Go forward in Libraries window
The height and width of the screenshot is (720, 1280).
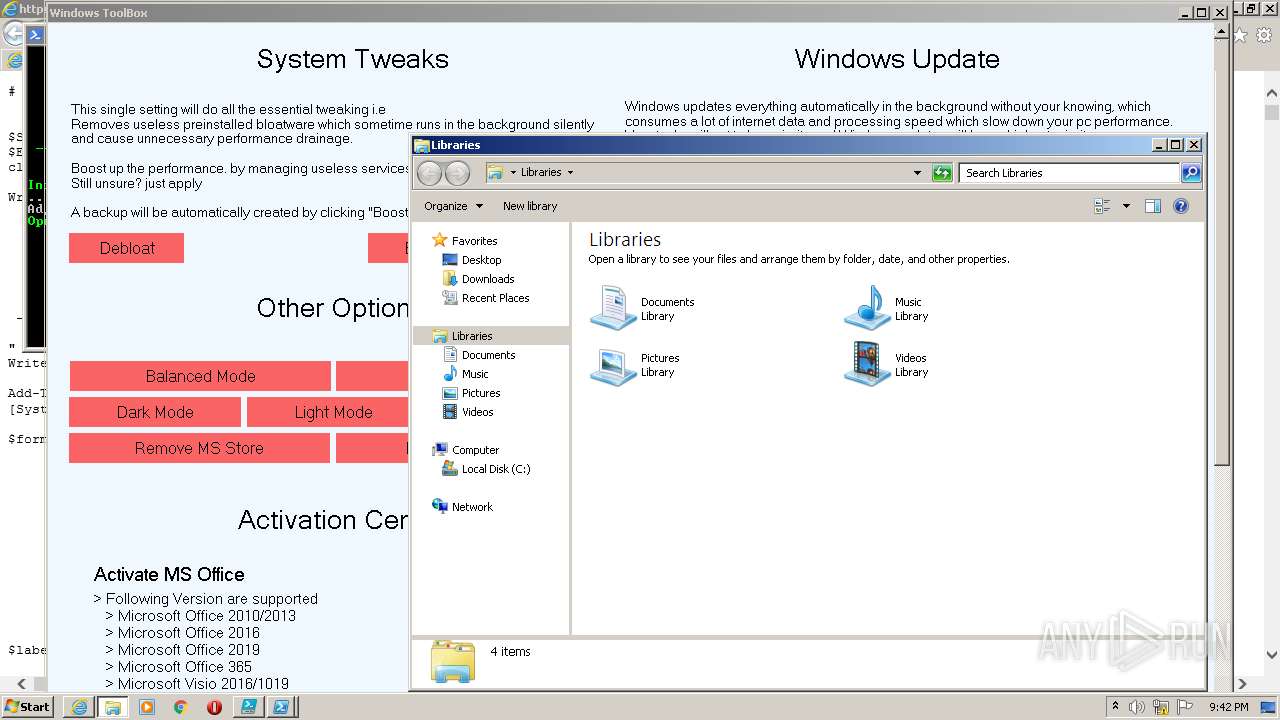pyautogui.click(x=457, y=173)
